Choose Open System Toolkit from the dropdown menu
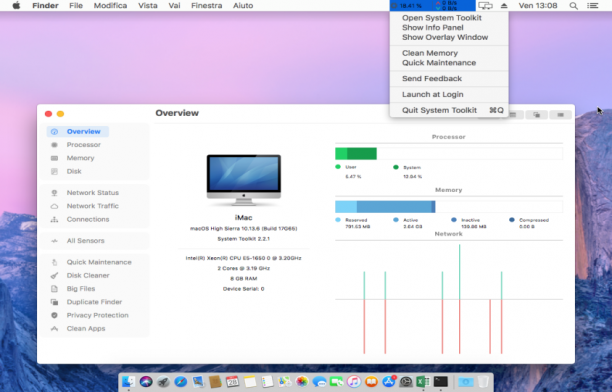This screenshot has width=612, height=392. click(441, 18)
